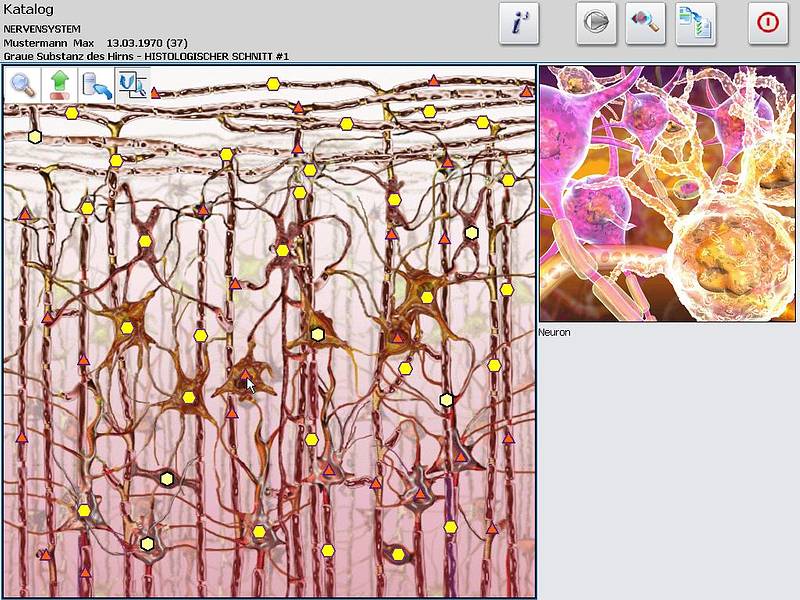Click the red triangle marker in the bottom-left corner

(45, 554)
